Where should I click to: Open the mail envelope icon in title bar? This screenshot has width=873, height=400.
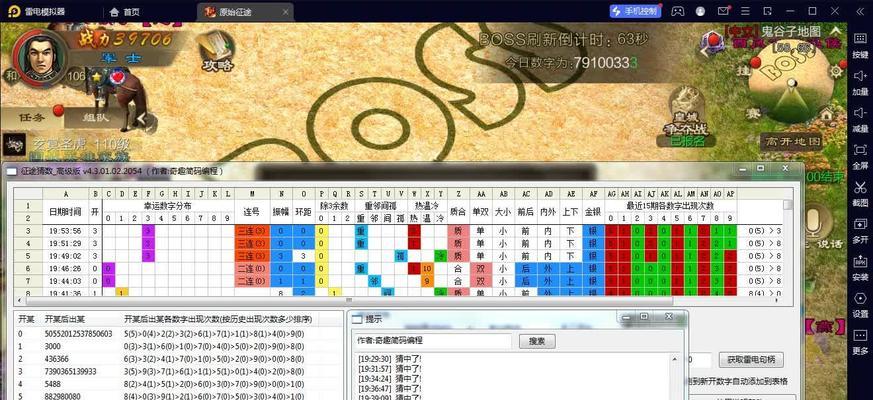[x=723, y=11]
